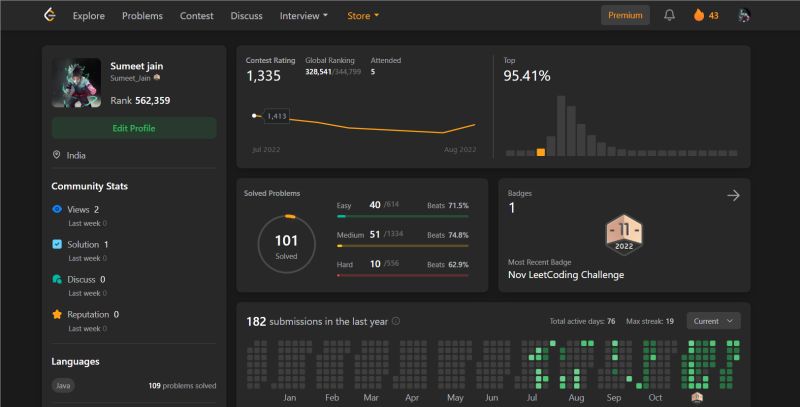Click the Top 95.41% value

pyautogui.click(x=527, y=76)
